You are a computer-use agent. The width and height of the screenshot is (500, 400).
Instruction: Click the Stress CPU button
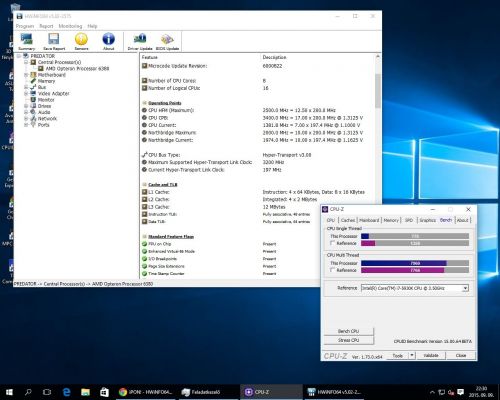pyautogui.click(x=349, y=340)
